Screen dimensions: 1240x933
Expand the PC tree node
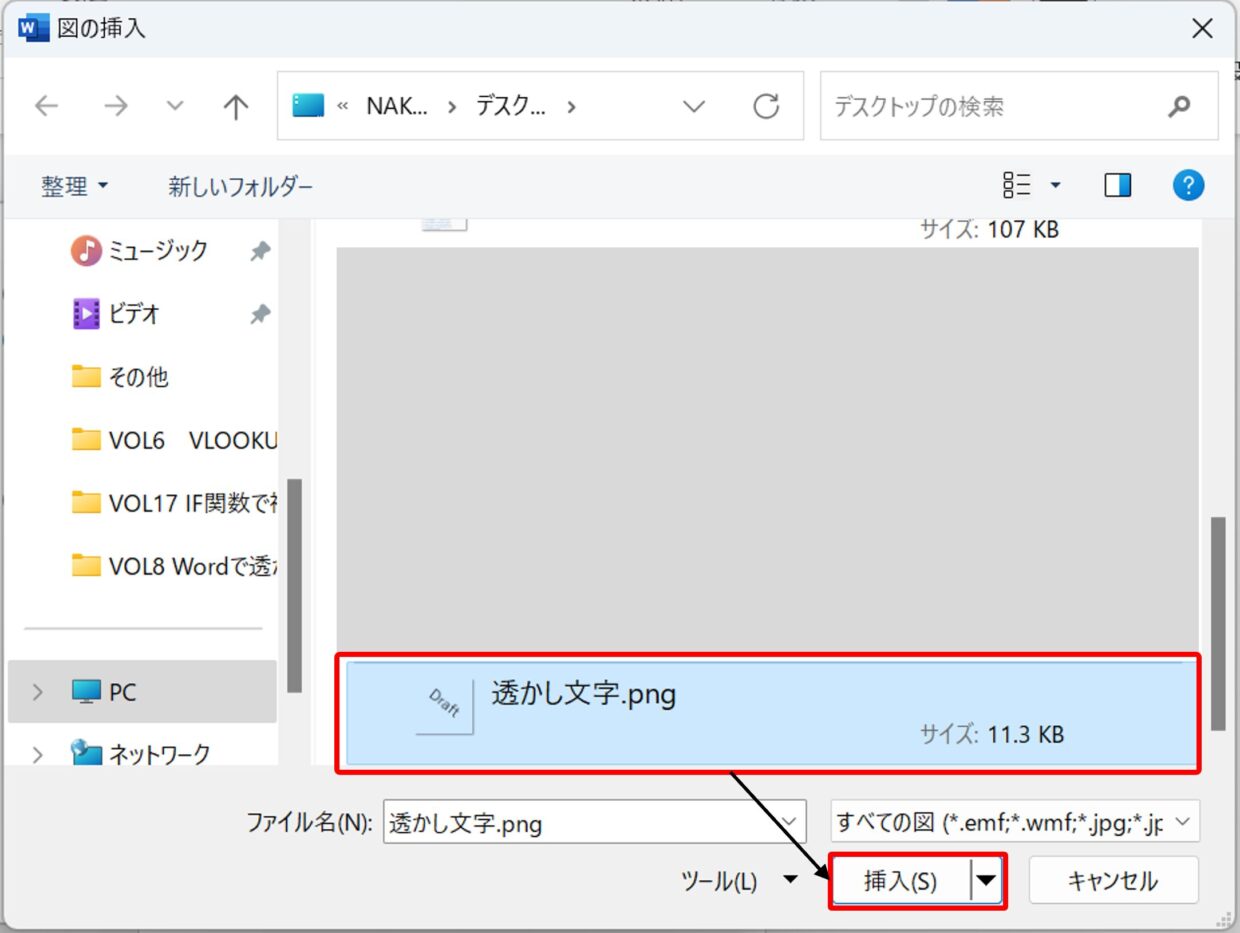(38, 692)
